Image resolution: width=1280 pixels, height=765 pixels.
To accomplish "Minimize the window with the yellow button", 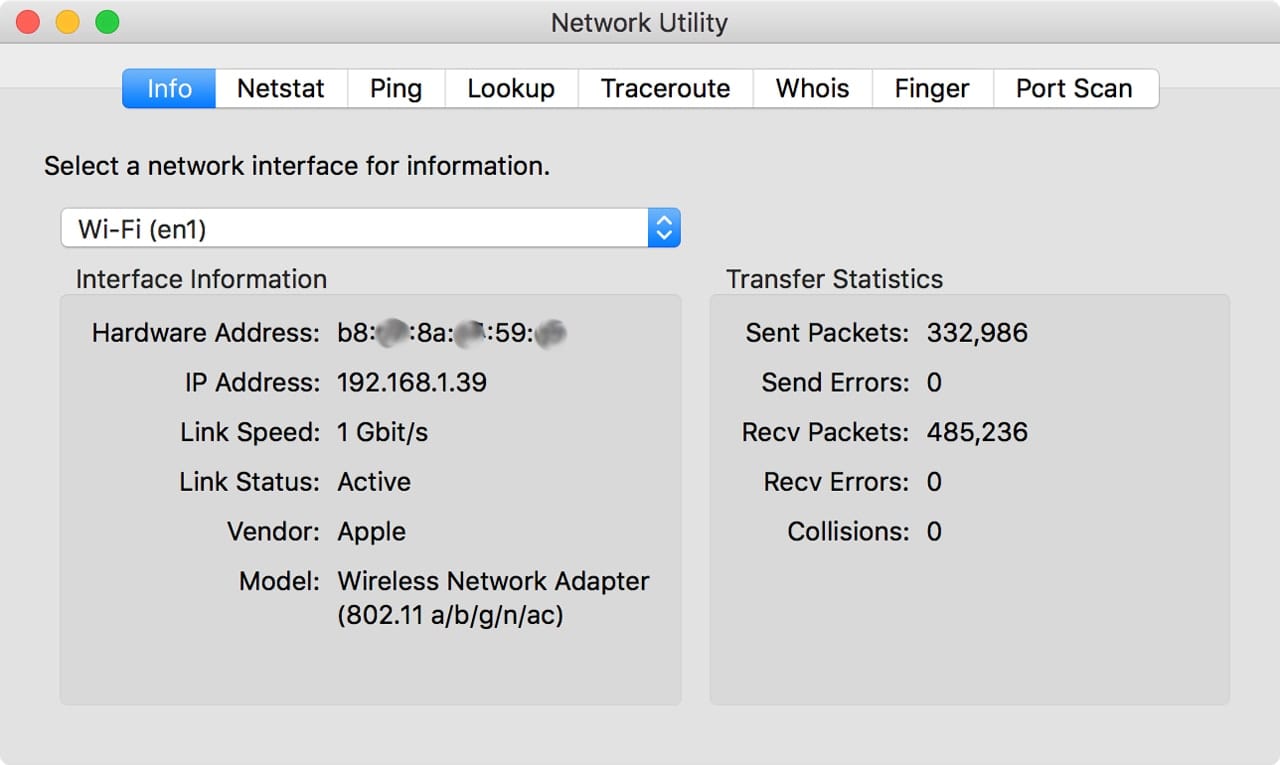I will tap(67, 22).
